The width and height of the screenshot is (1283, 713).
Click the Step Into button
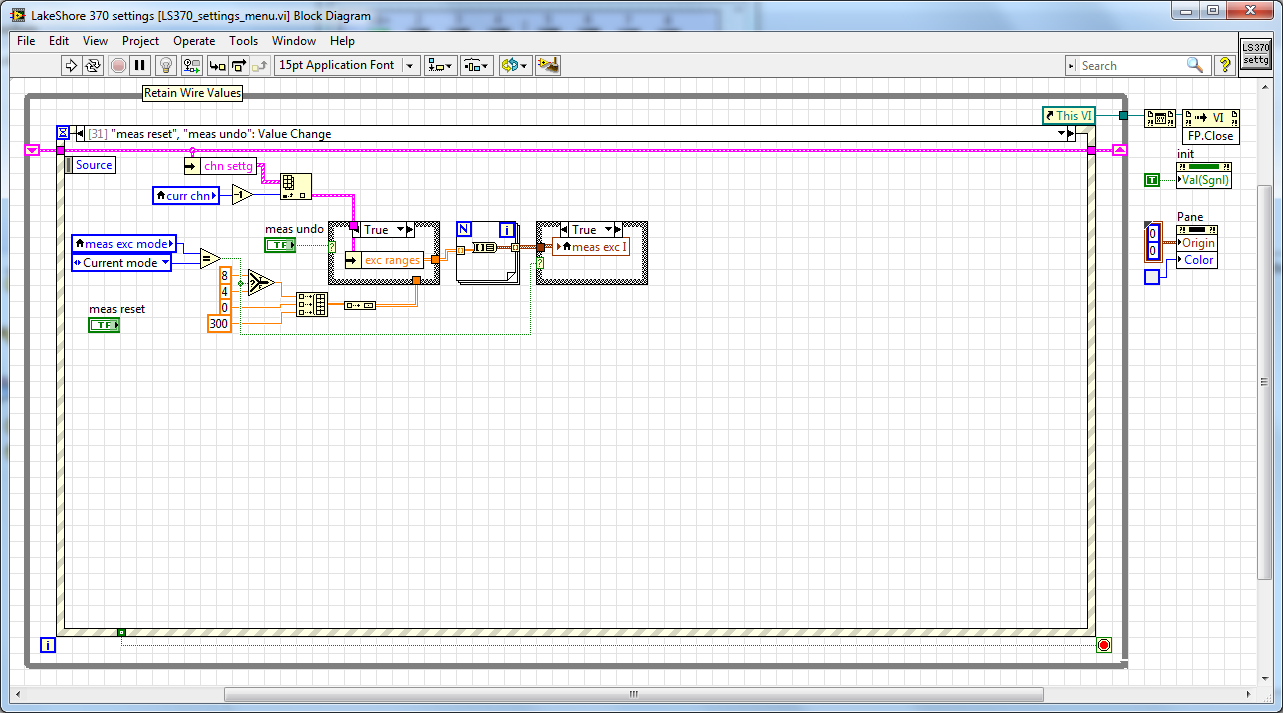click(x=217, y=65)
